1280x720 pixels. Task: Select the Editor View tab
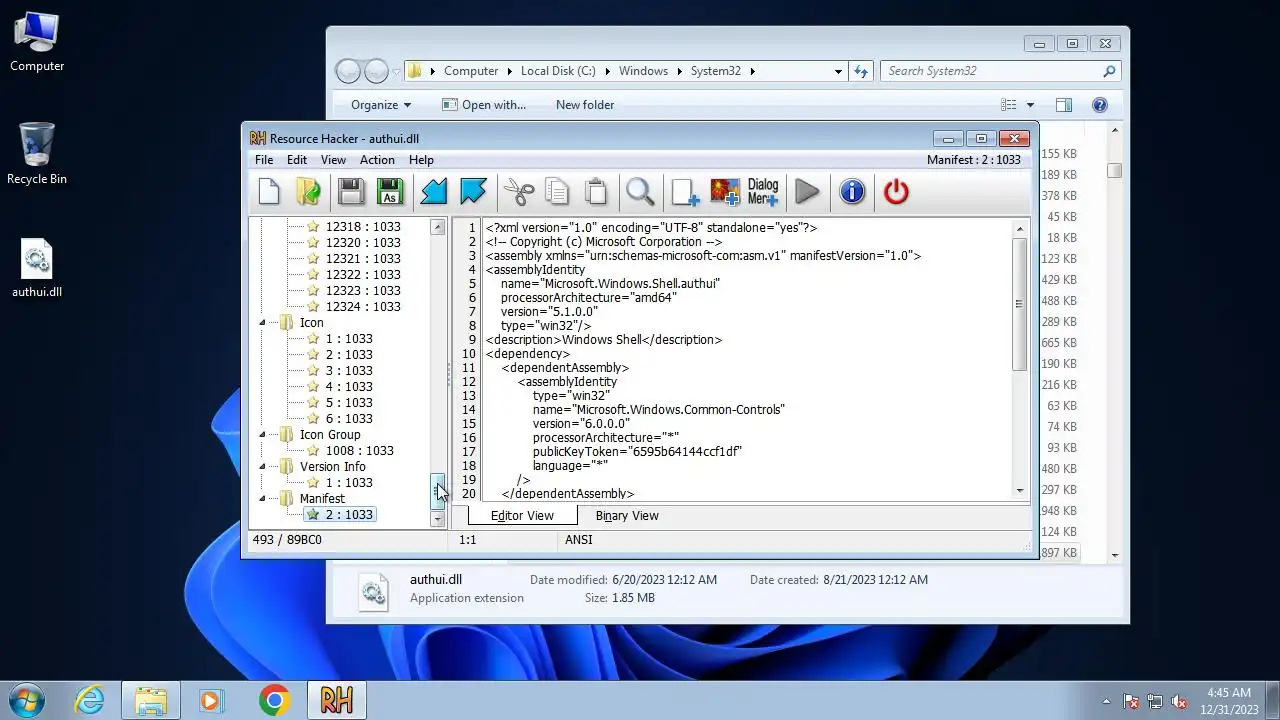click(x=522, y=516)
